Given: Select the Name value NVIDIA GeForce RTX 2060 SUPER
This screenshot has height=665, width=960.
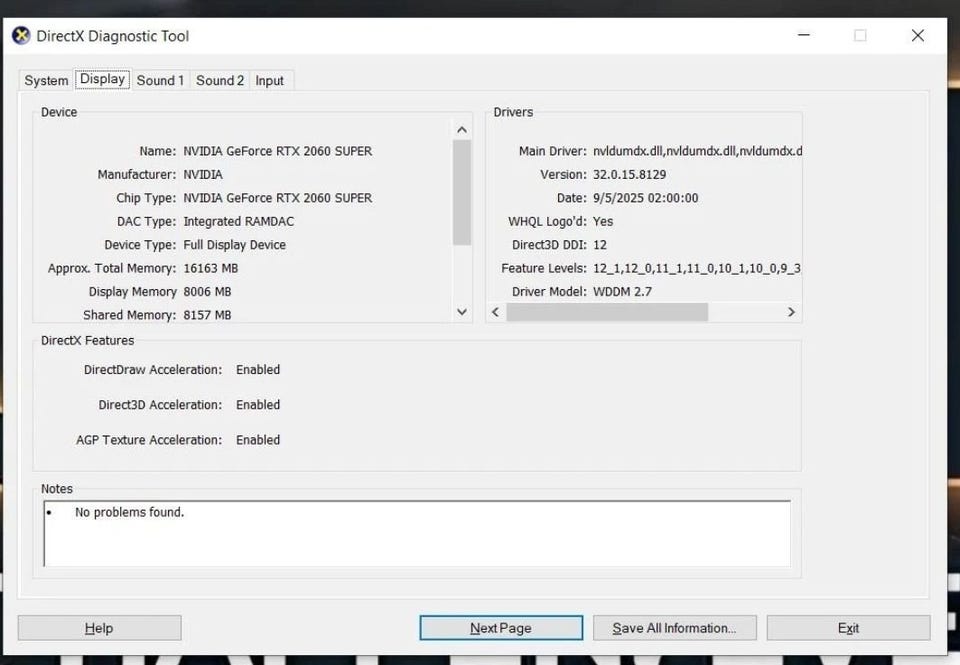Looking at the screenshot, I should tap(277, 151).
